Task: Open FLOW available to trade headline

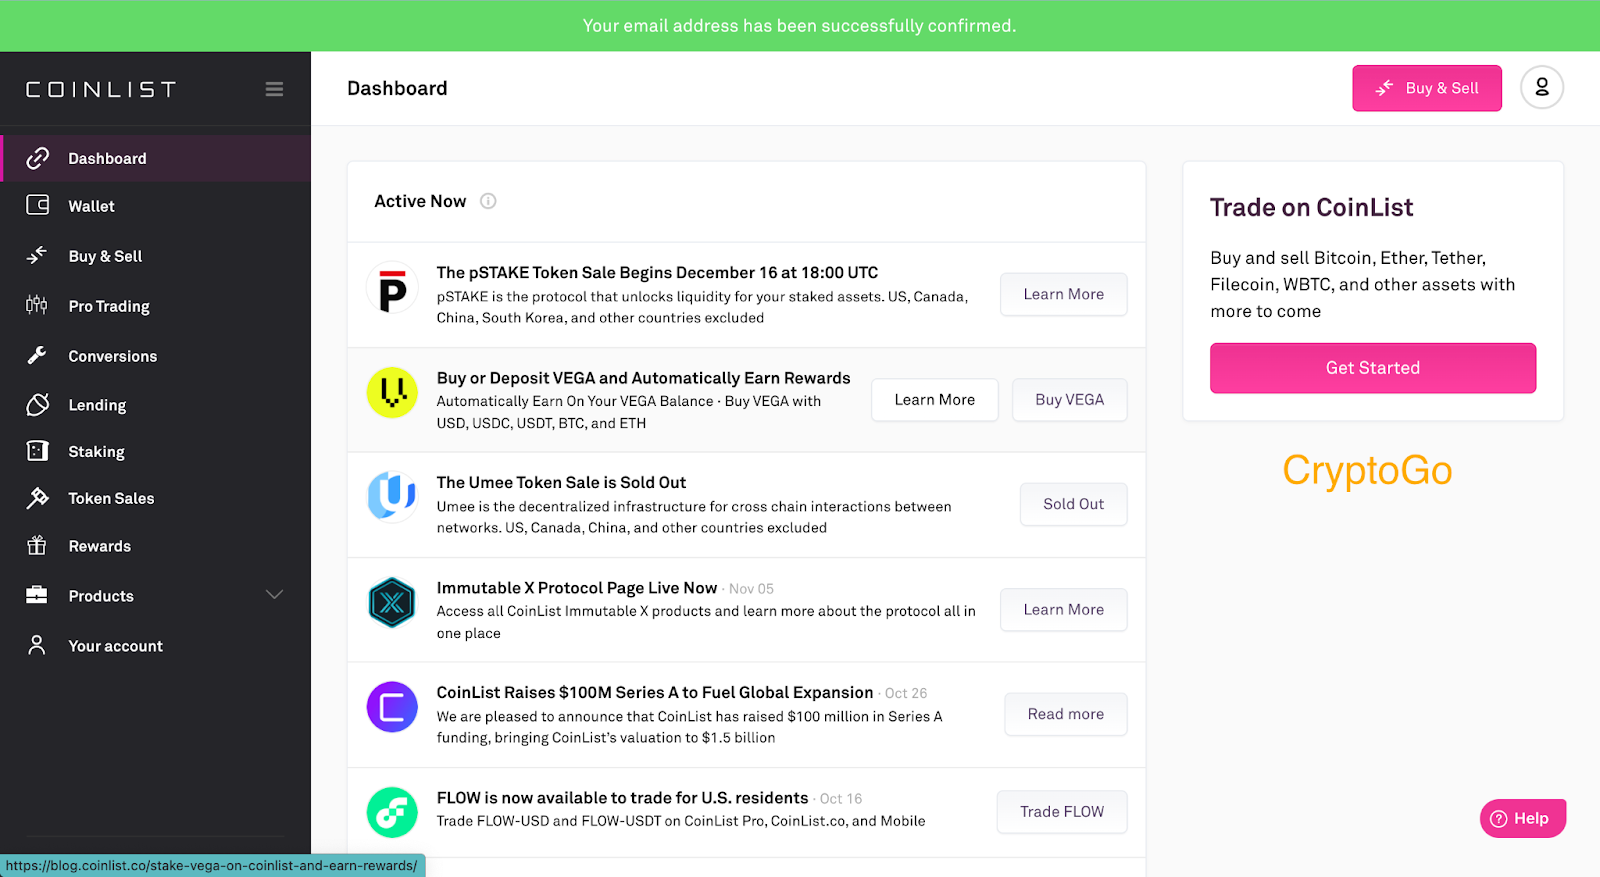Action: click(x=622, y=798)
